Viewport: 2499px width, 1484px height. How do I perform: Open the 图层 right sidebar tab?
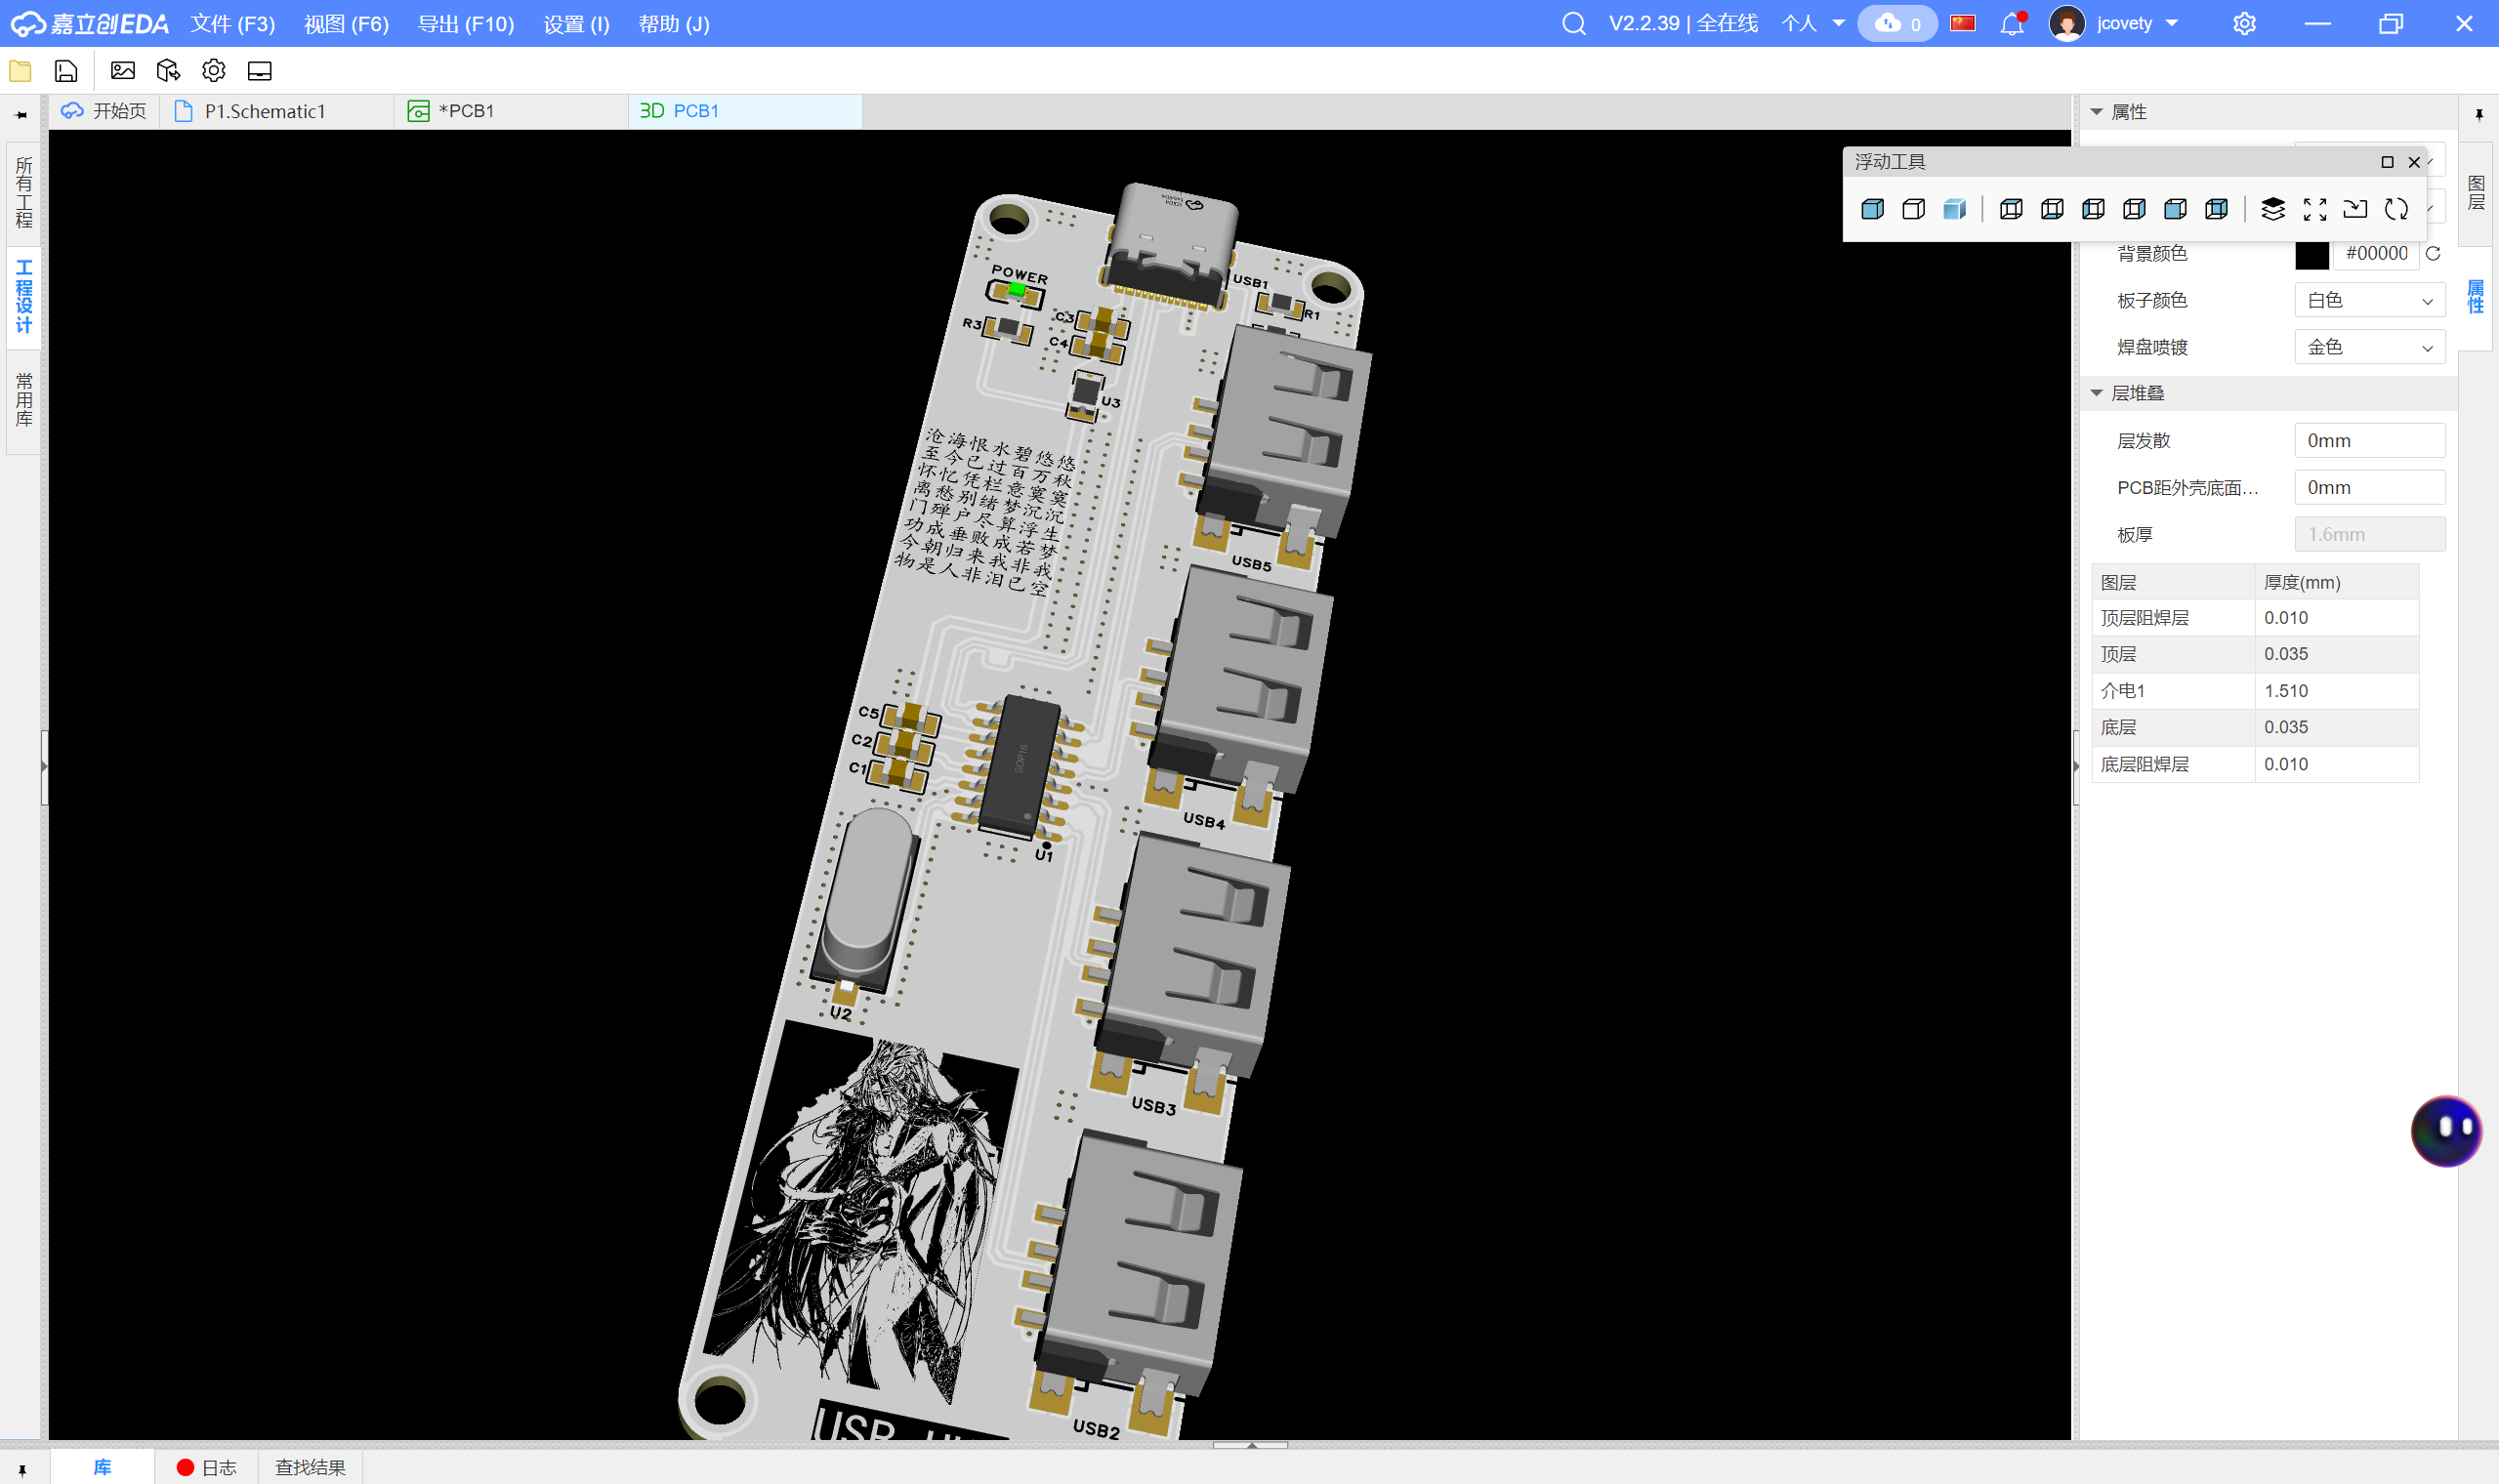tap(2476, 193)
